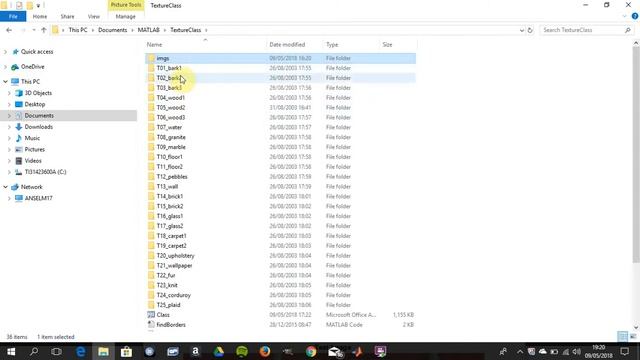The height and width of the screenshot is (360, 640).
Task: Click the volume speaker tray icon
Action: (x=576, y=351)
